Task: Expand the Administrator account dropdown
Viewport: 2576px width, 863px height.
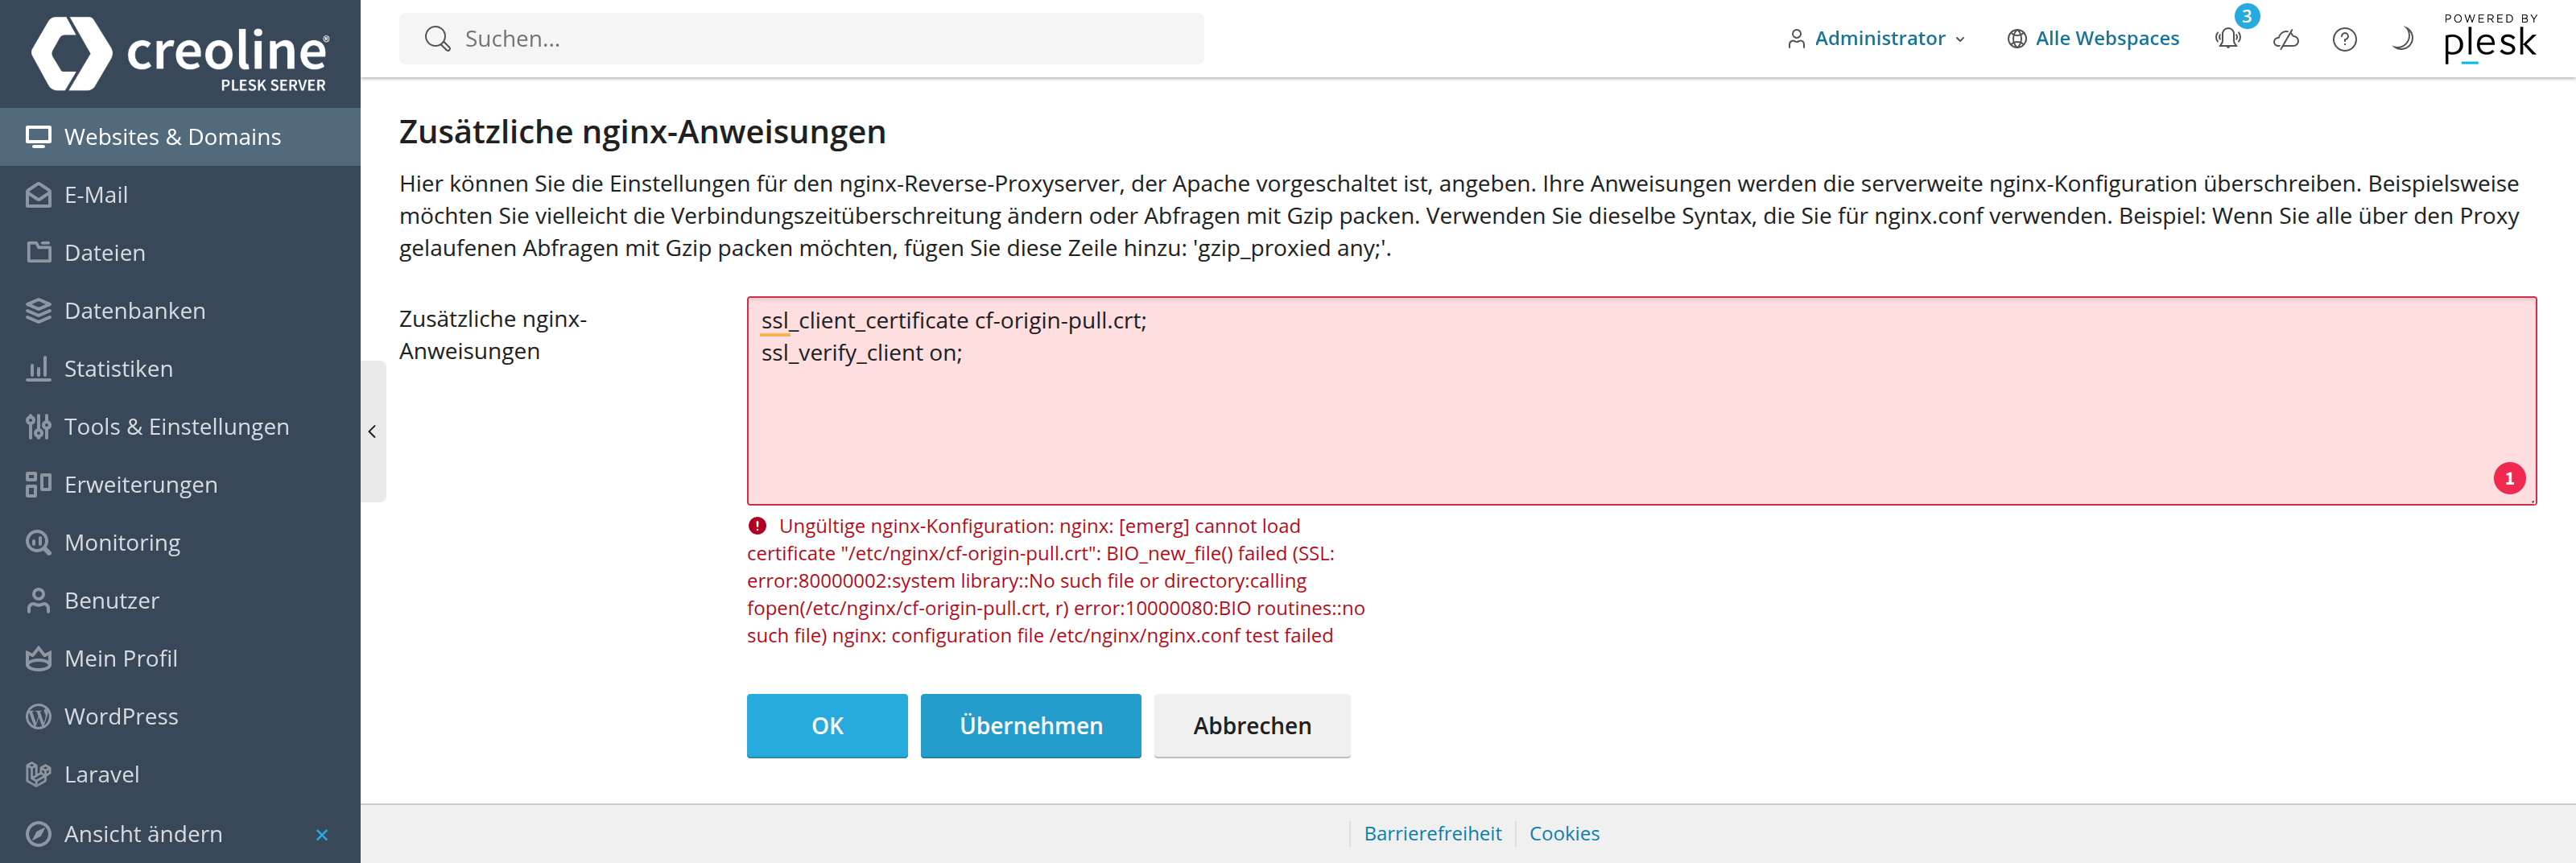Action: tap(1877, 39)
